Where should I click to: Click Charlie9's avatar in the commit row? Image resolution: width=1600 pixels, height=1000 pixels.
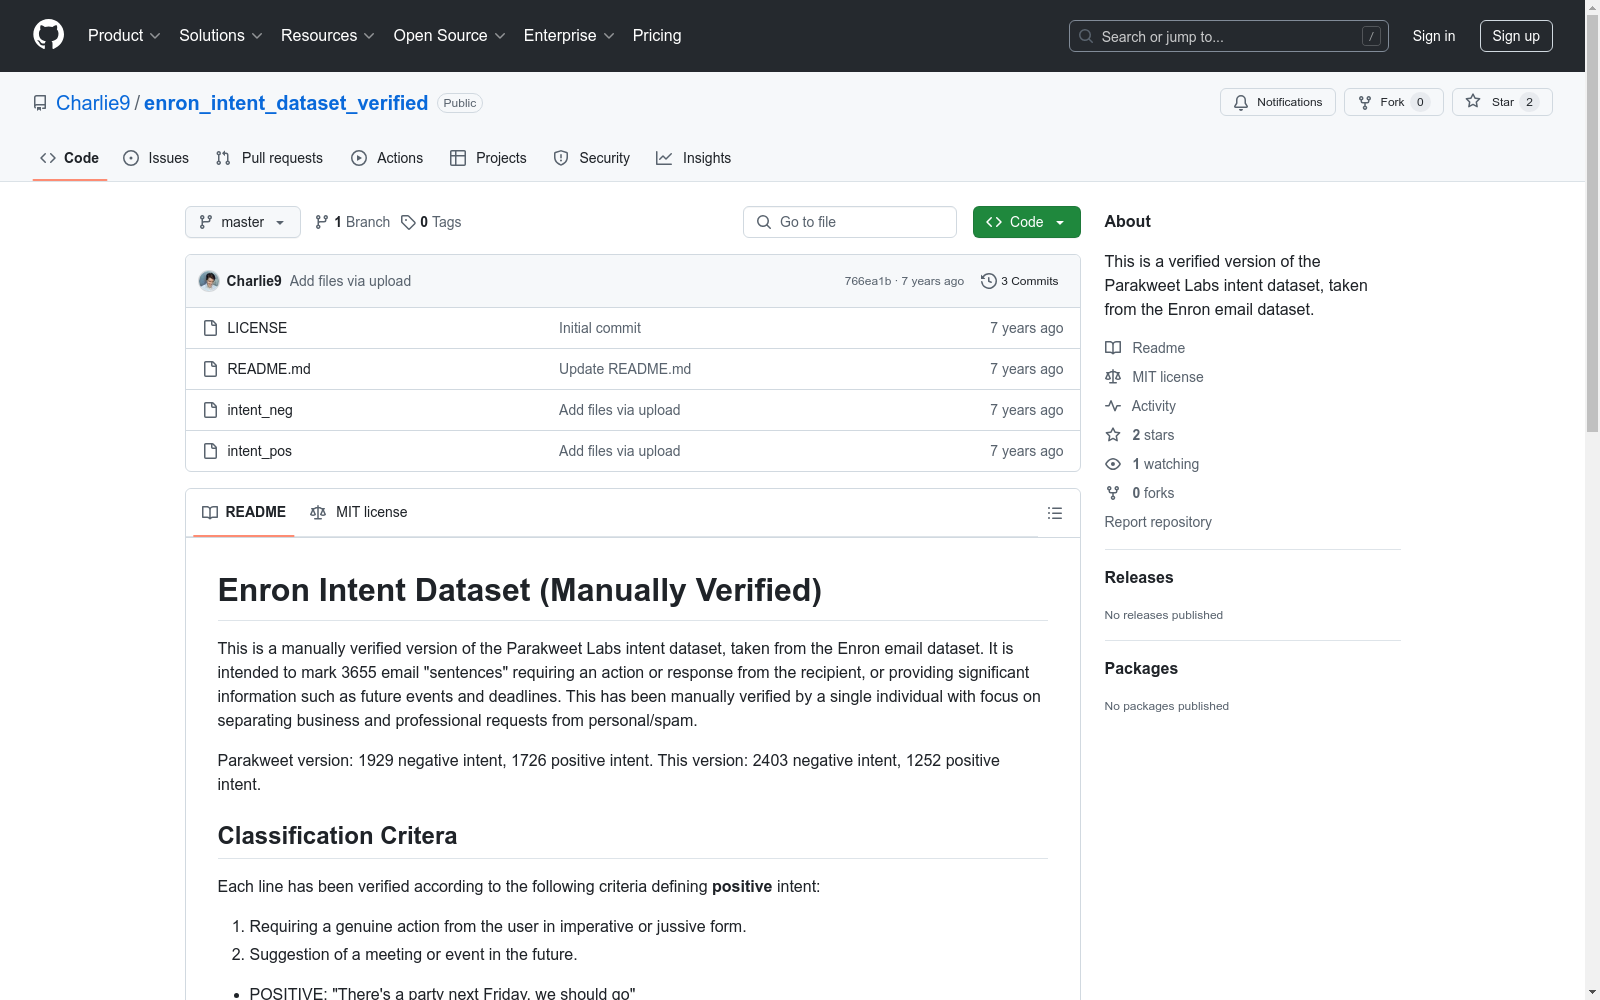point(209,281)
